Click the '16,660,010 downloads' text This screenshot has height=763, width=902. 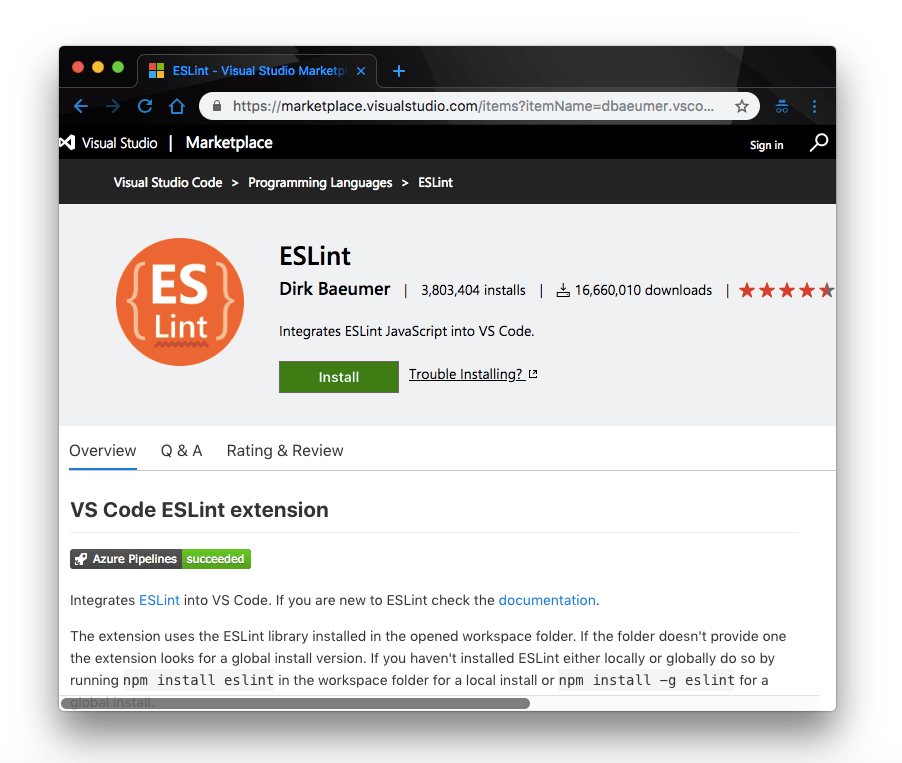coord(643,290)
